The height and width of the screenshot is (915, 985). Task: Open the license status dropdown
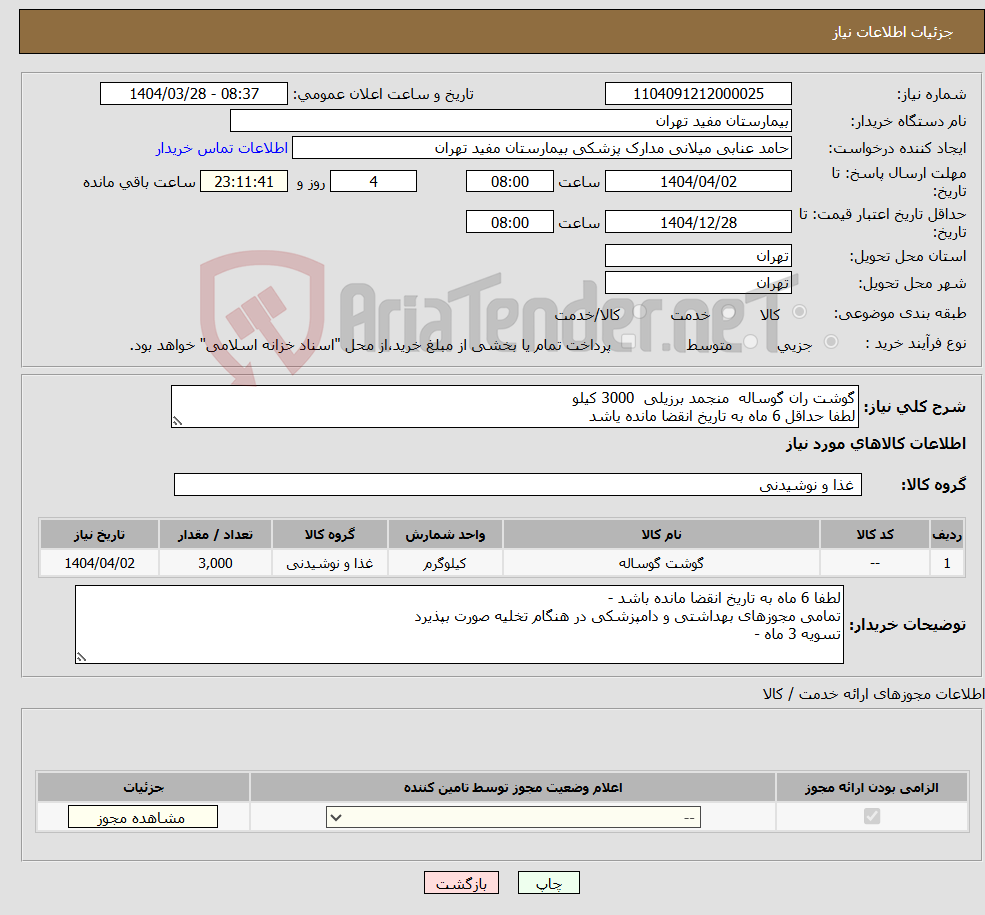[x=513, y=817]
